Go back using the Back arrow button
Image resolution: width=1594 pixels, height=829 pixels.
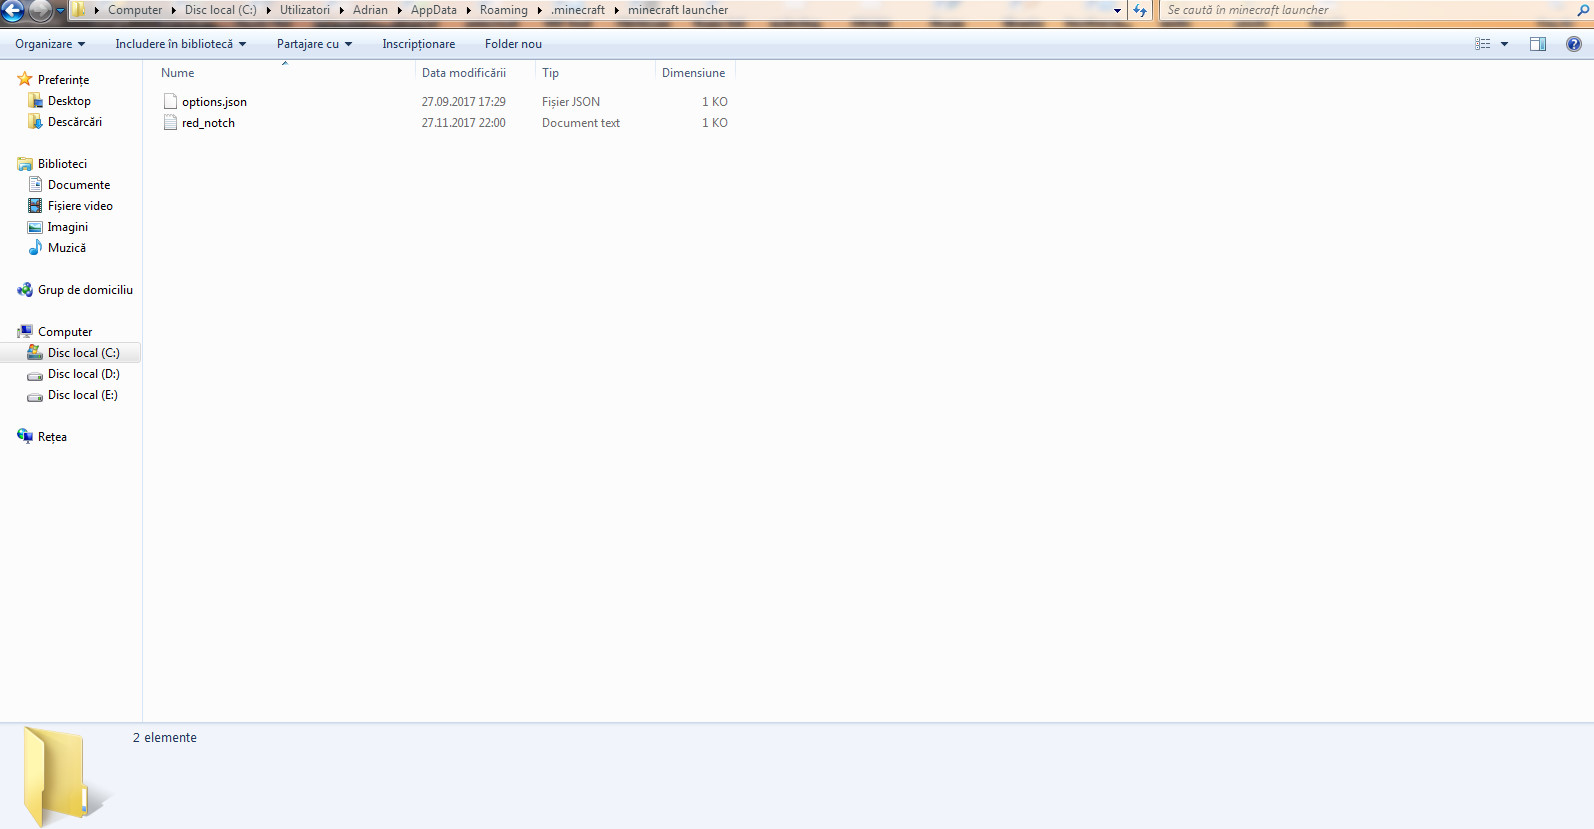[x=12, y=11]
